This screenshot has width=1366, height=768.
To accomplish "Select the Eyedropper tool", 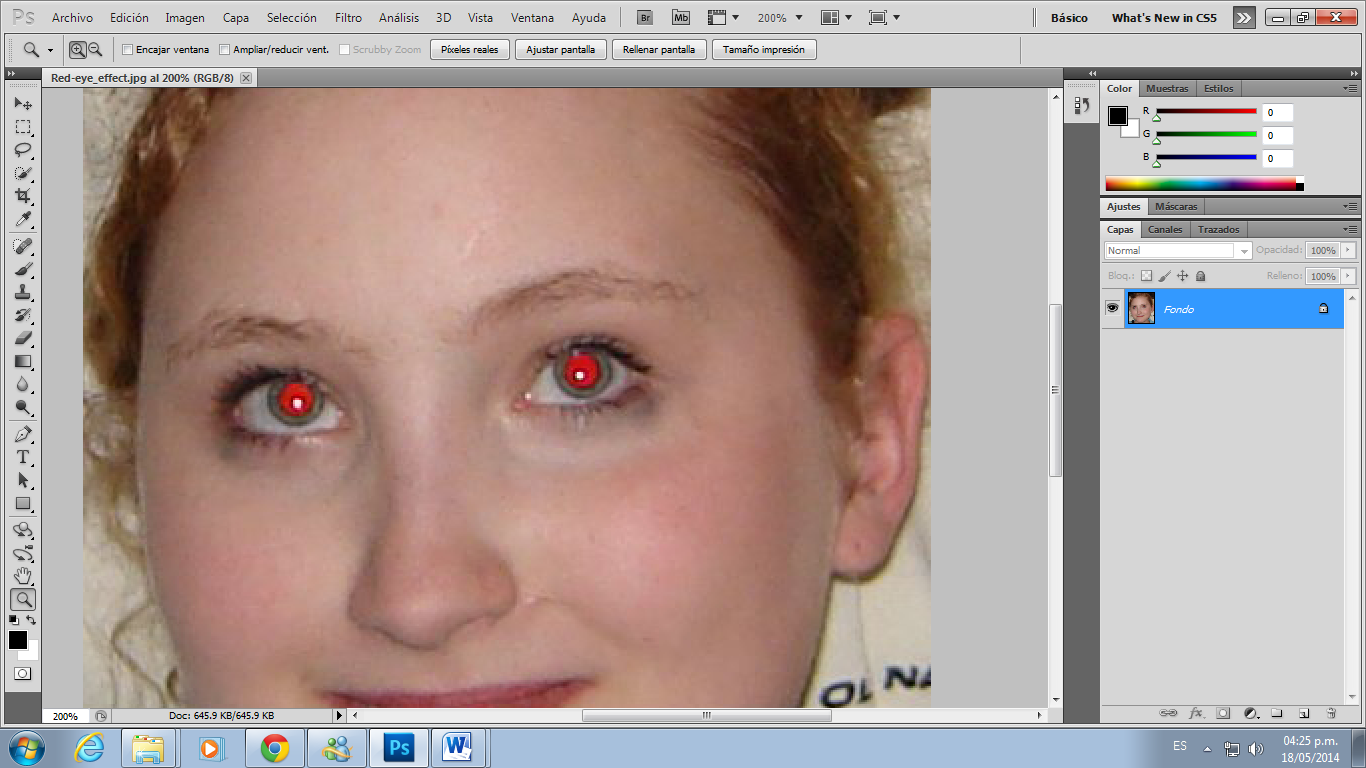I will [x=23, y=219].
